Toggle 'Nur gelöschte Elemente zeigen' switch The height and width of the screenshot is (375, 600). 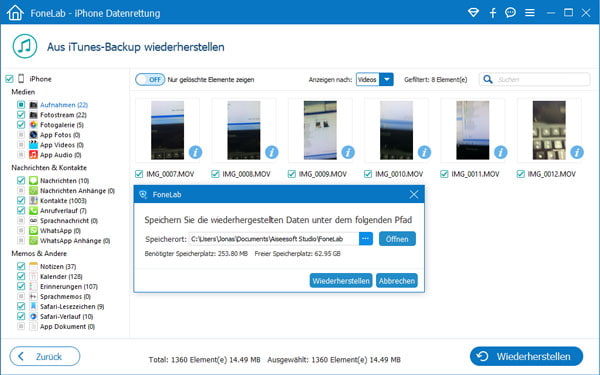(150, 80)
